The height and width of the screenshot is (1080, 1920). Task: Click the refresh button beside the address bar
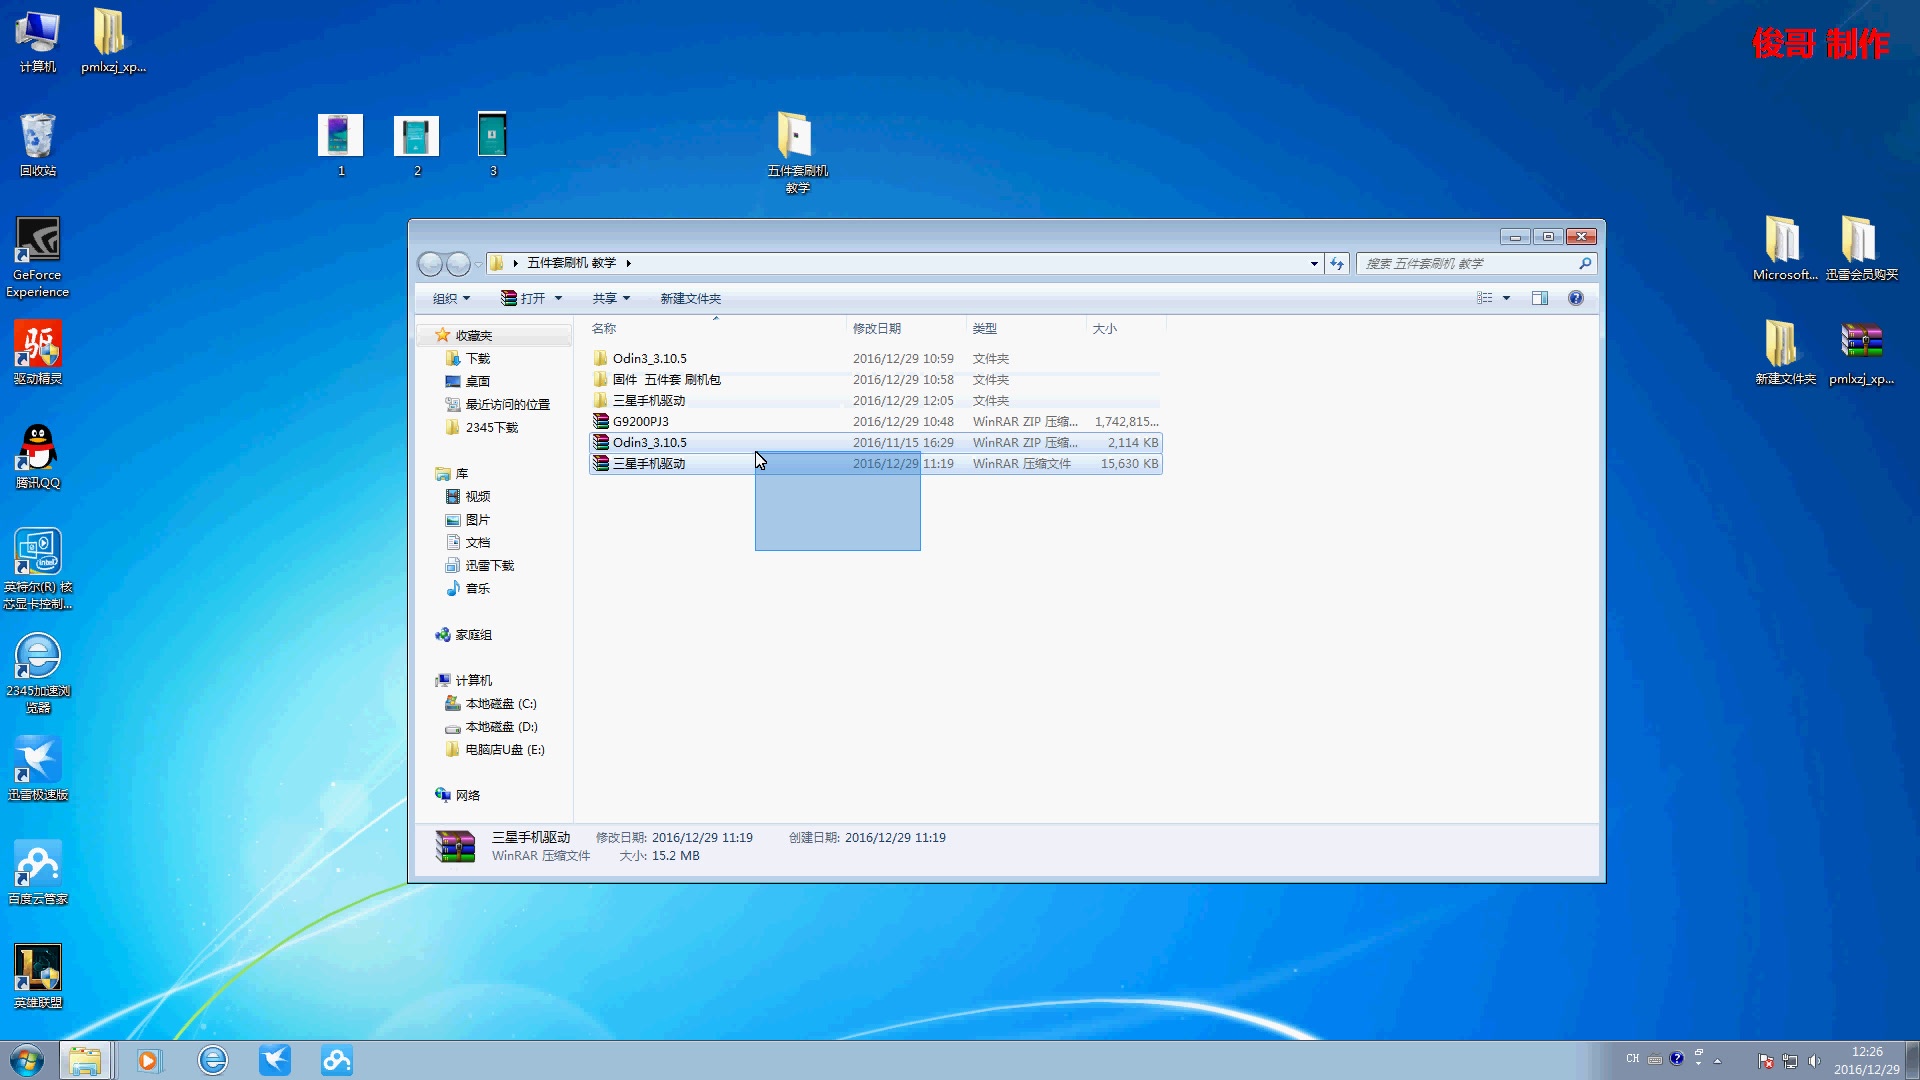tap(1337, 264)
